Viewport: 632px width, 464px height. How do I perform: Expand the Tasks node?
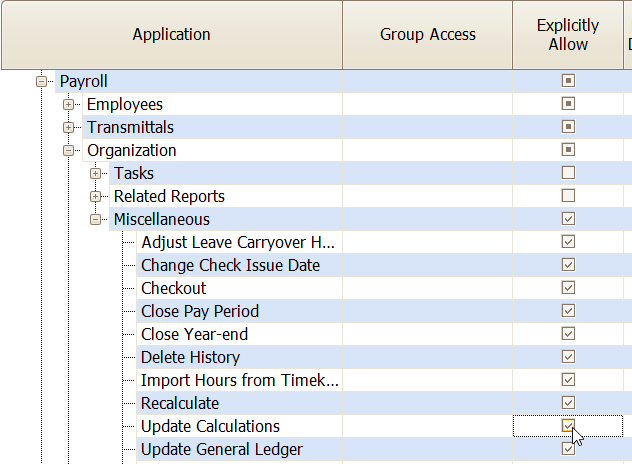pos(95,173)
